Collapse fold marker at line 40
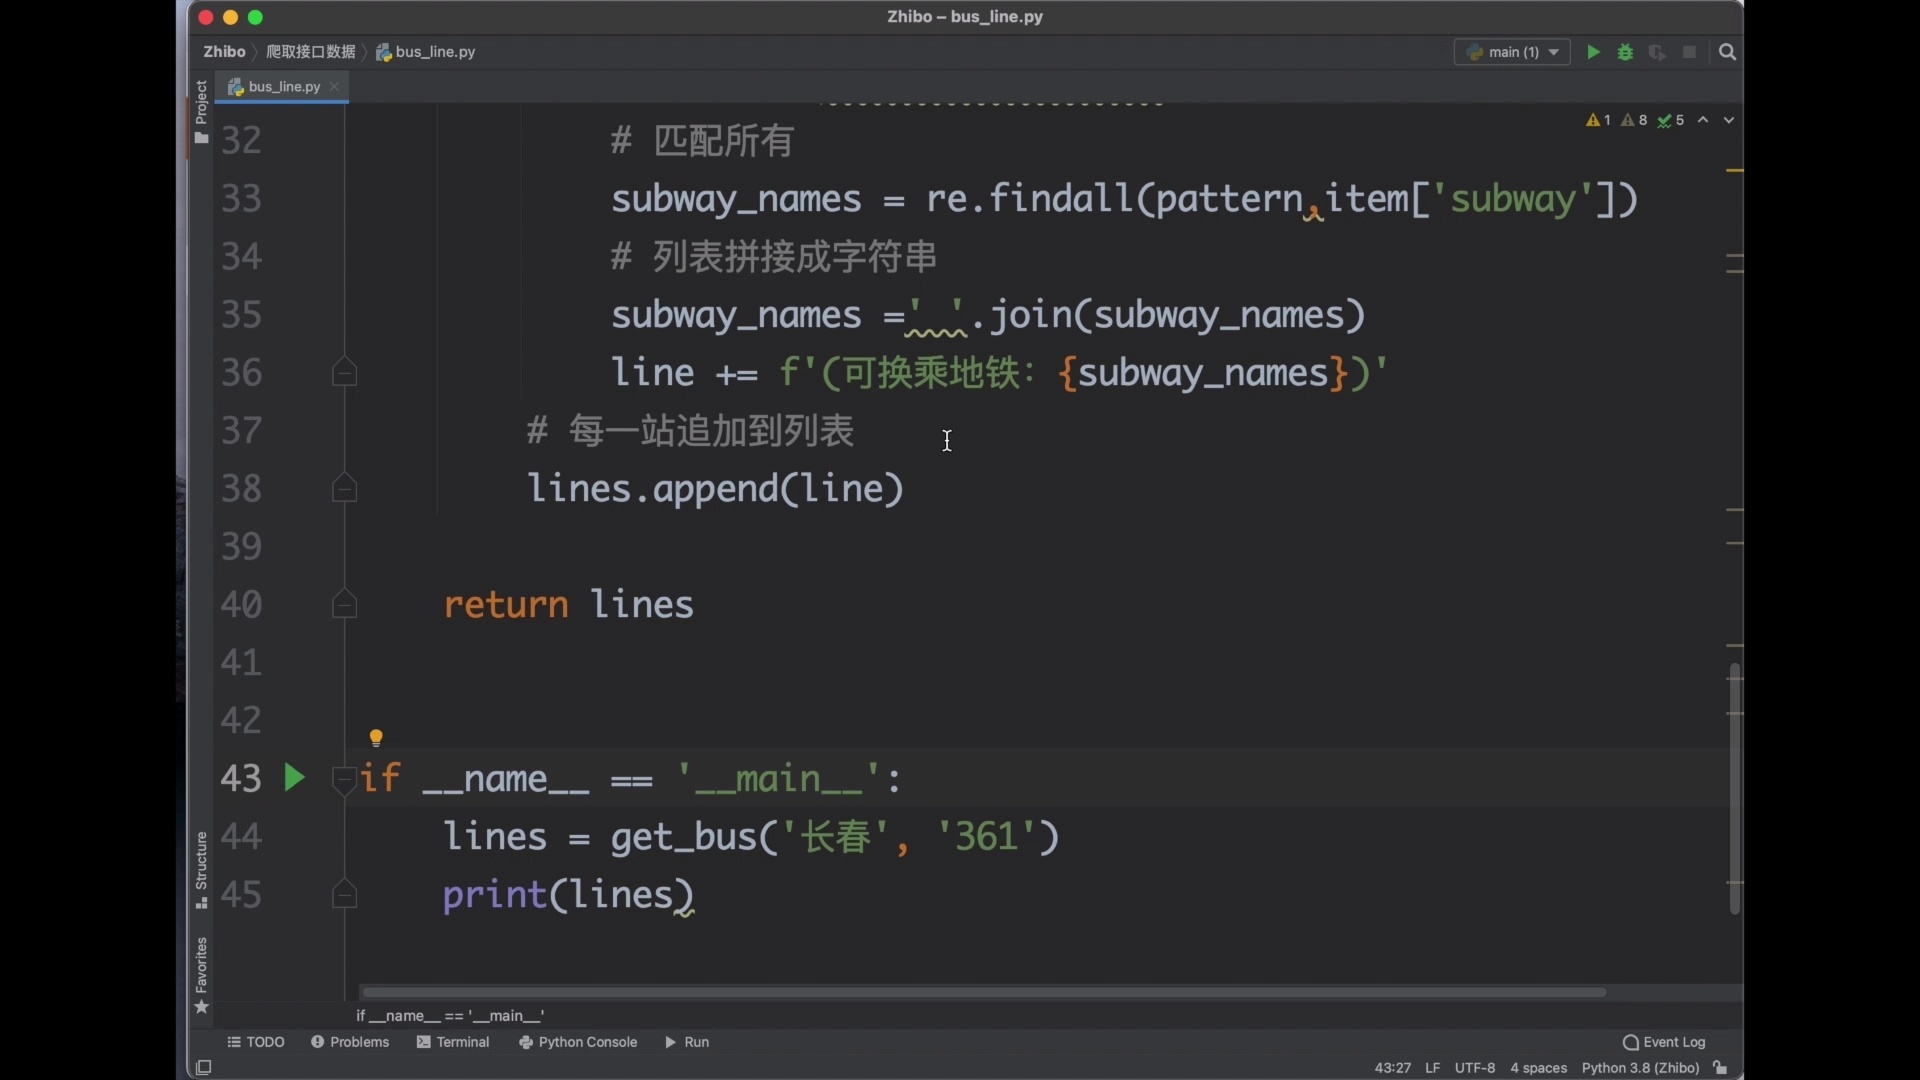 pos(344,605)
